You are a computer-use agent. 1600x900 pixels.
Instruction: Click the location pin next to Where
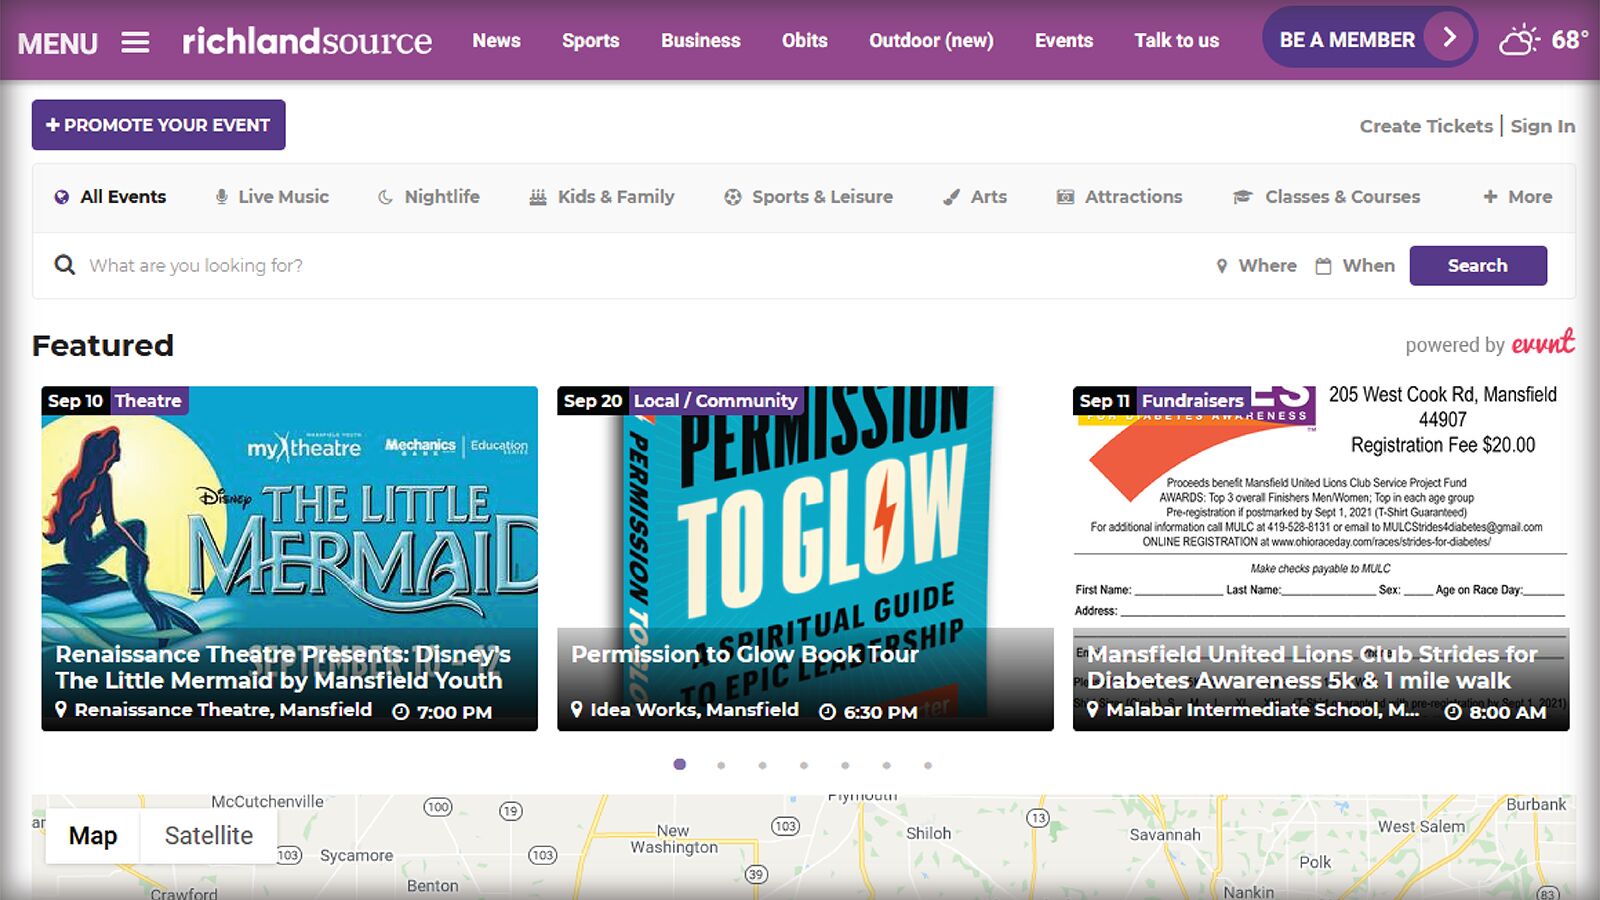tap(1221, 266)
